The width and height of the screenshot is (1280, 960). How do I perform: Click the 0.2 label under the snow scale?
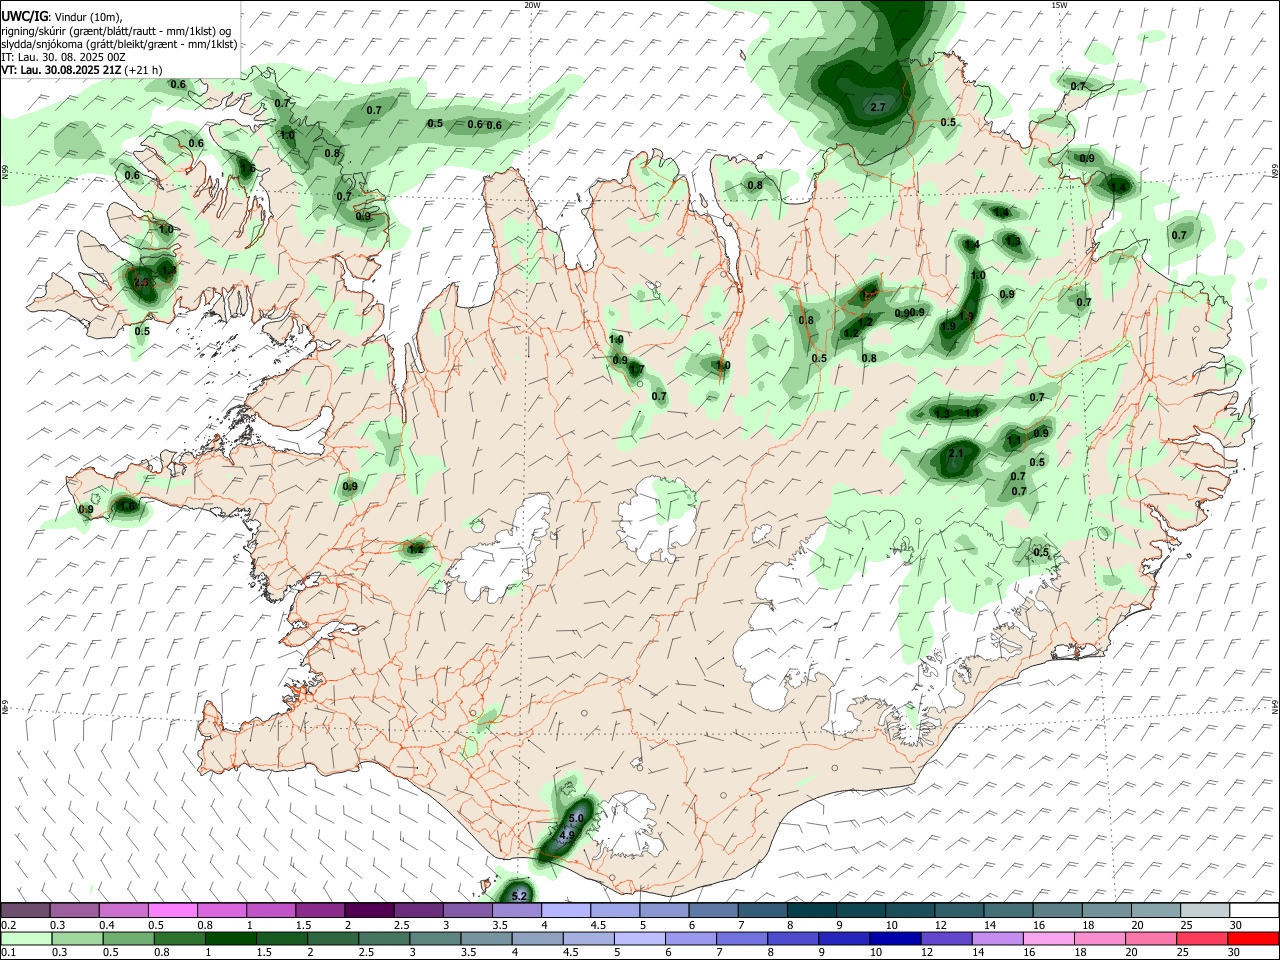click(8, 925)
